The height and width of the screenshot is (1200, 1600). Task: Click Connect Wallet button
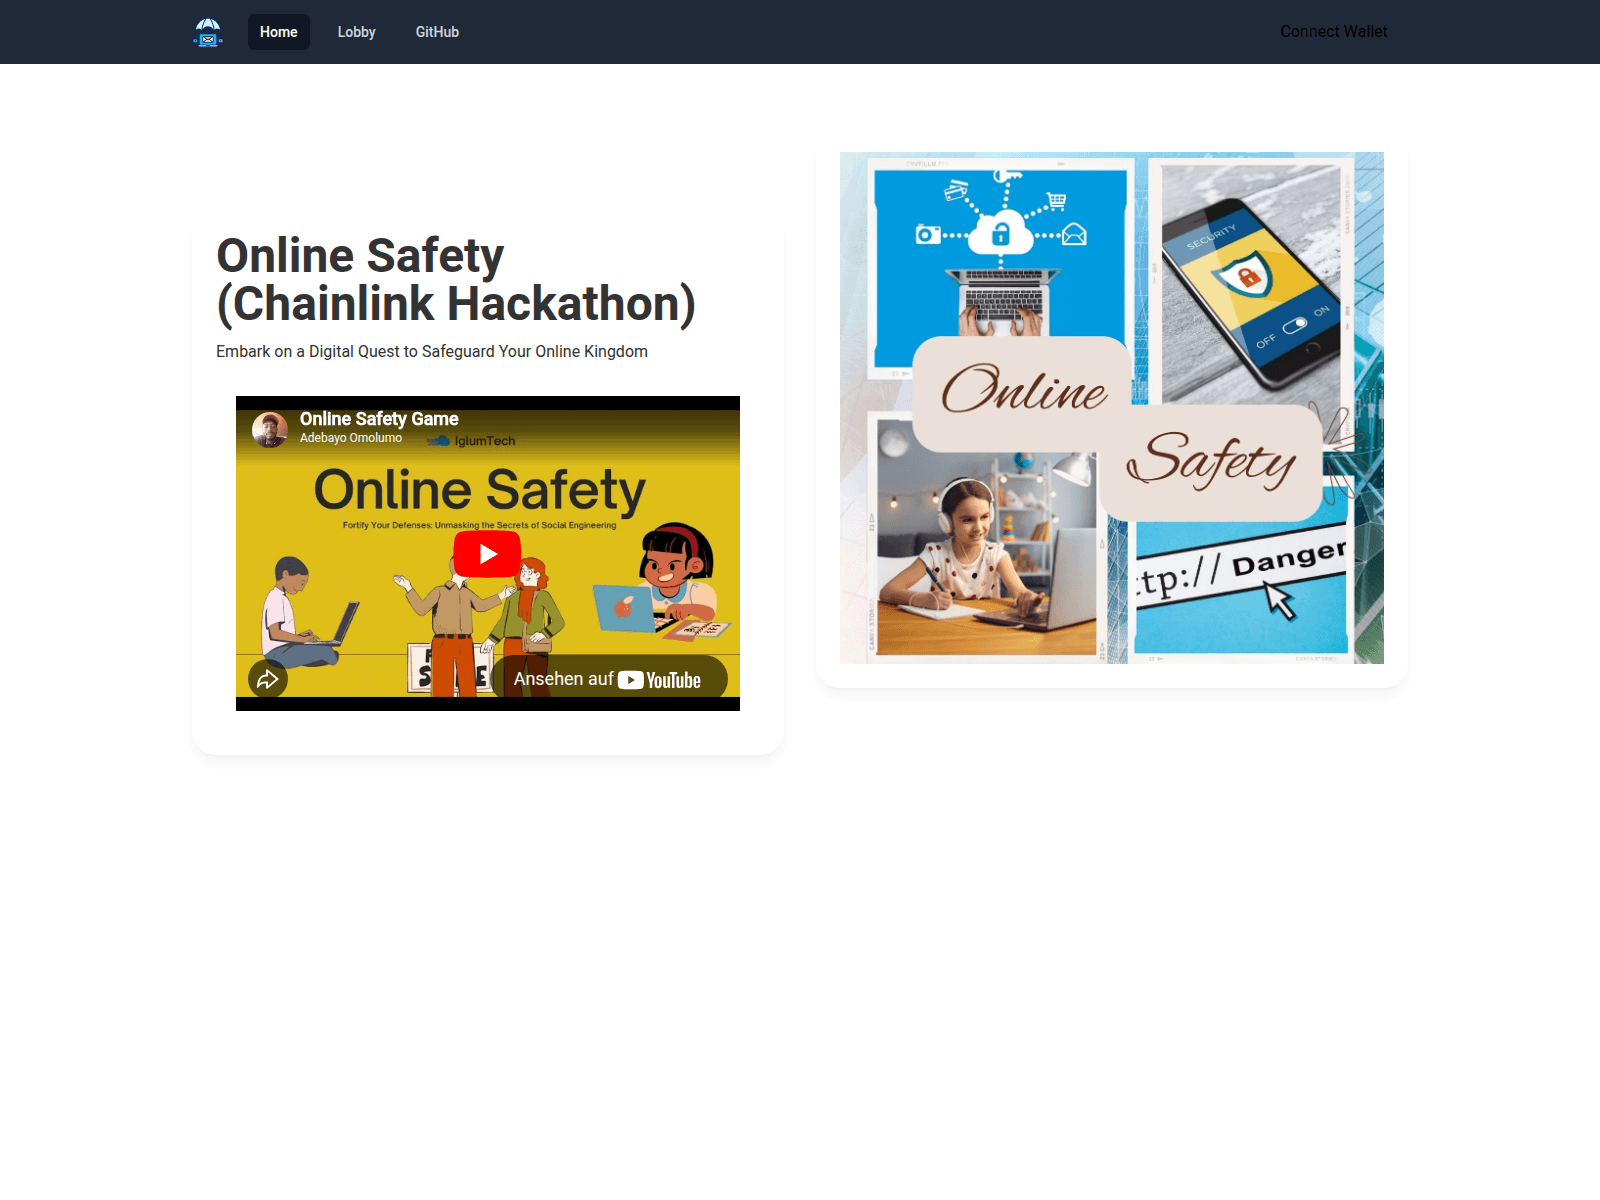1333,32
